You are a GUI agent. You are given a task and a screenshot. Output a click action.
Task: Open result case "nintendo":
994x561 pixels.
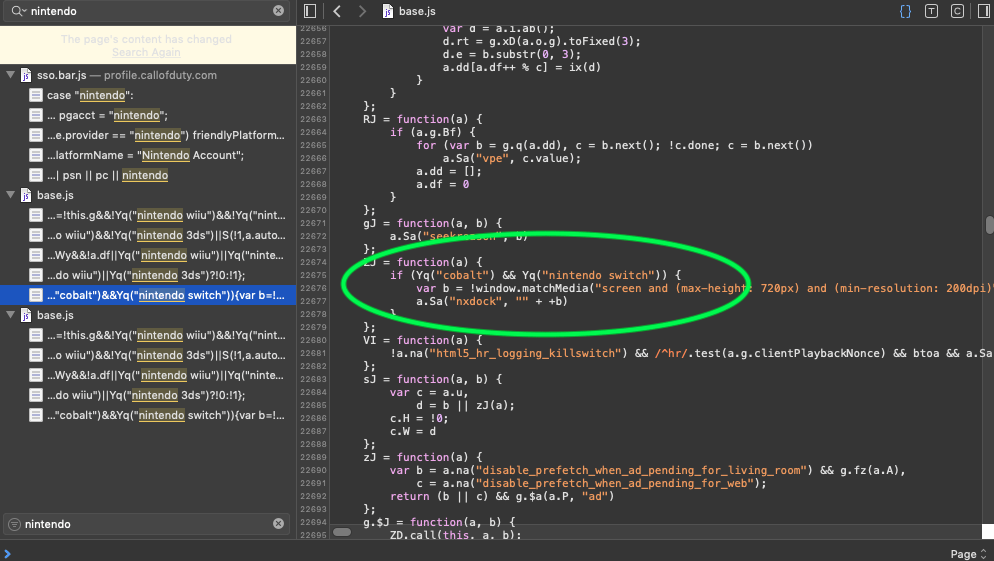[x=148, y=95]
